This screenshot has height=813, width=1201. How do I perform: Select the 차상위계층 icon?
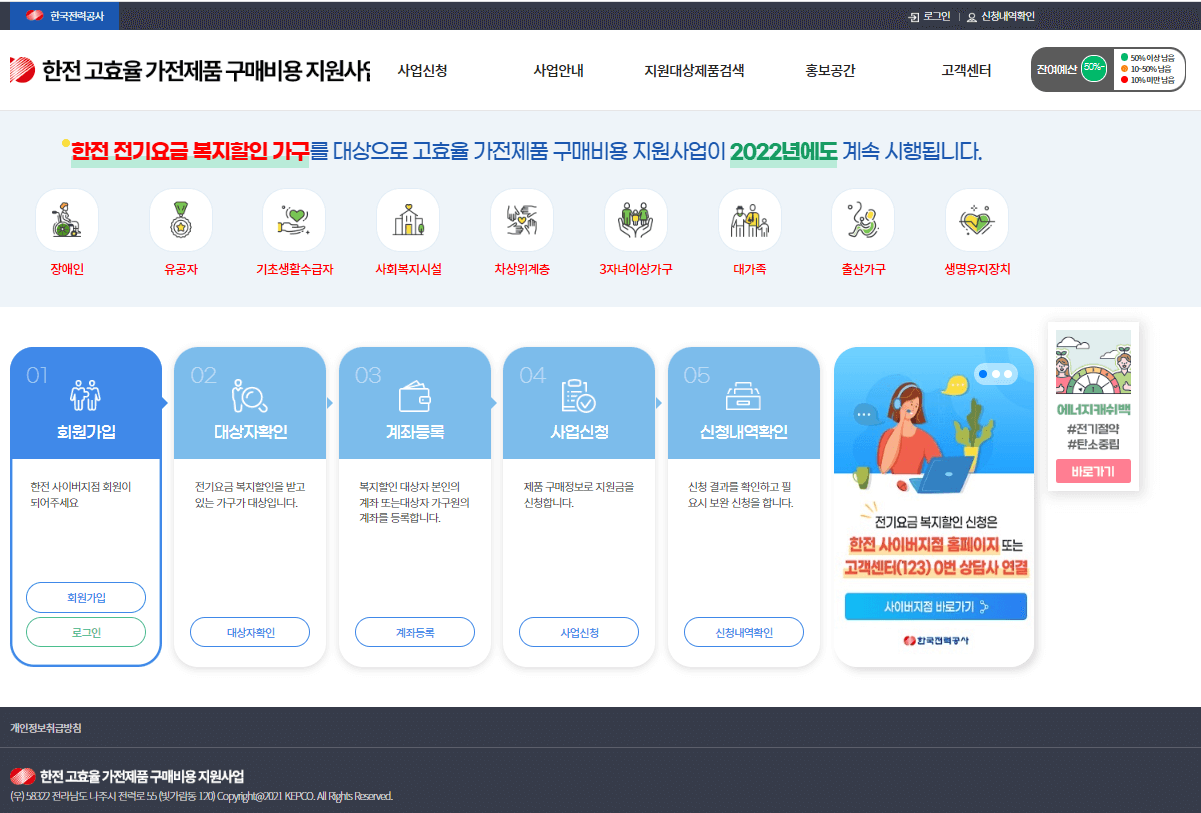click(x=522, y=219)
